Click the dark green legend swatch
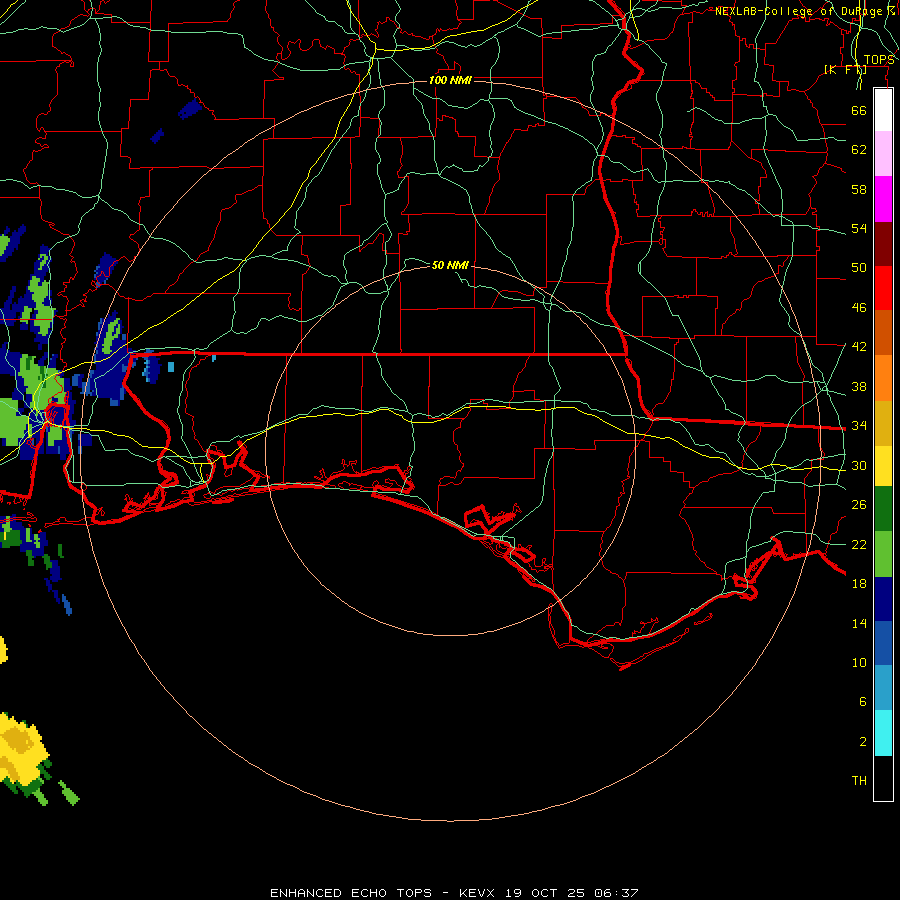The width and height of the screenshot is (900, 900). (883, 509)
